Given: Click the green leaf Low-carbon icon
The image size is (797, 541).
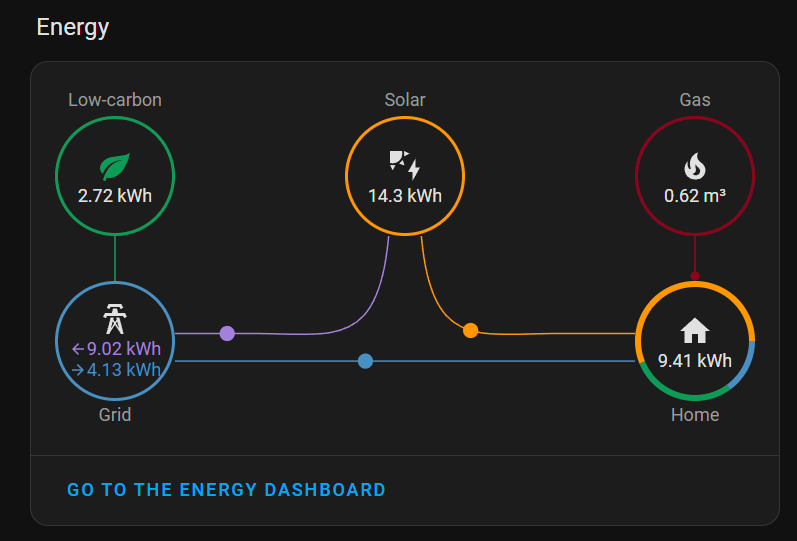Looking at the screenshot, I should pyautogui.click(x=115, y=166).
